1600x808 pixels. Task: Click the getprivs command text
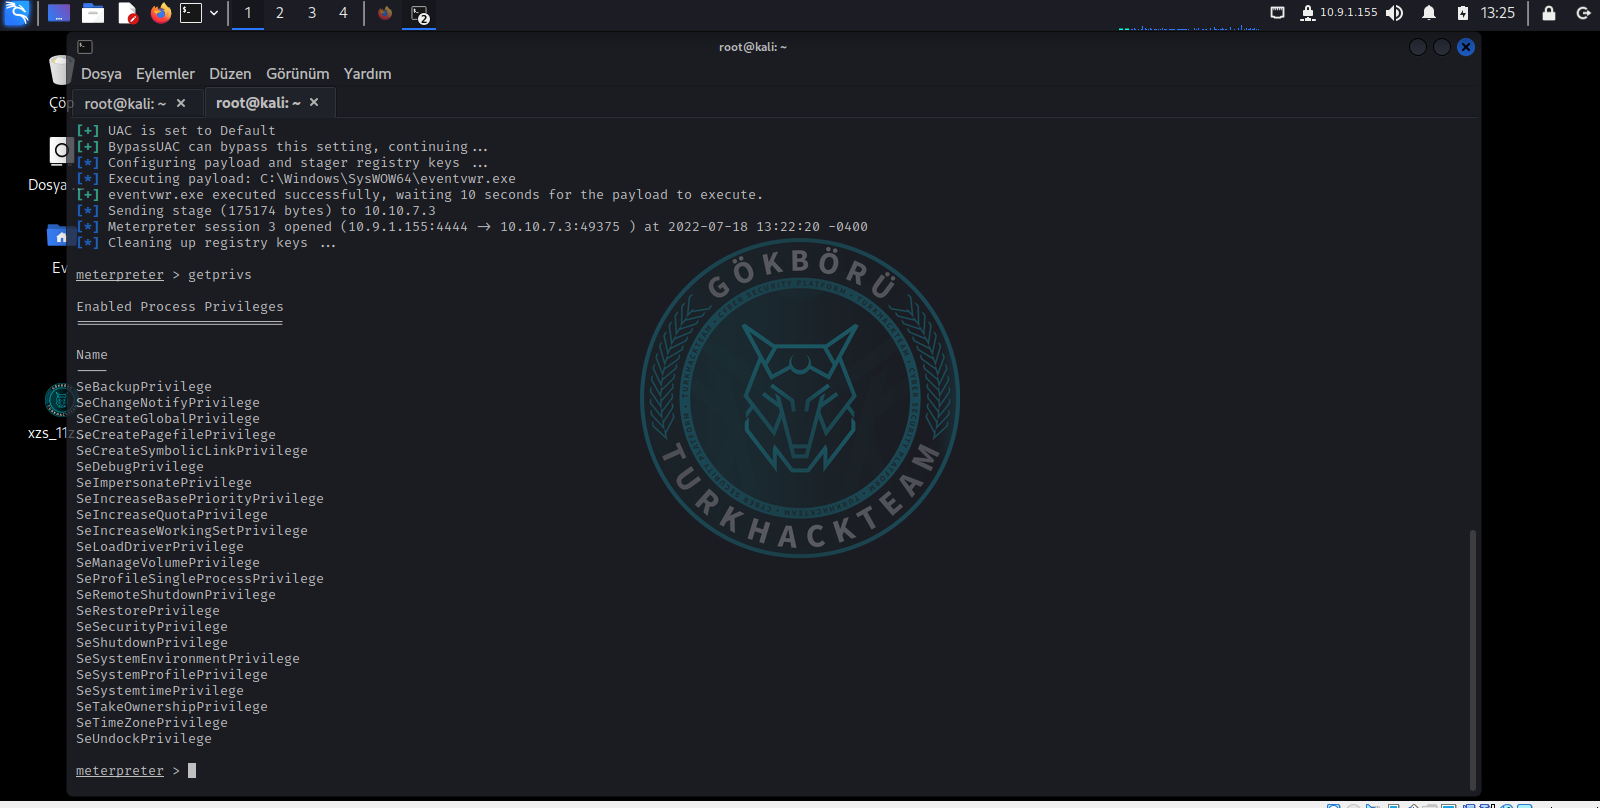click(x=220, y=275)
